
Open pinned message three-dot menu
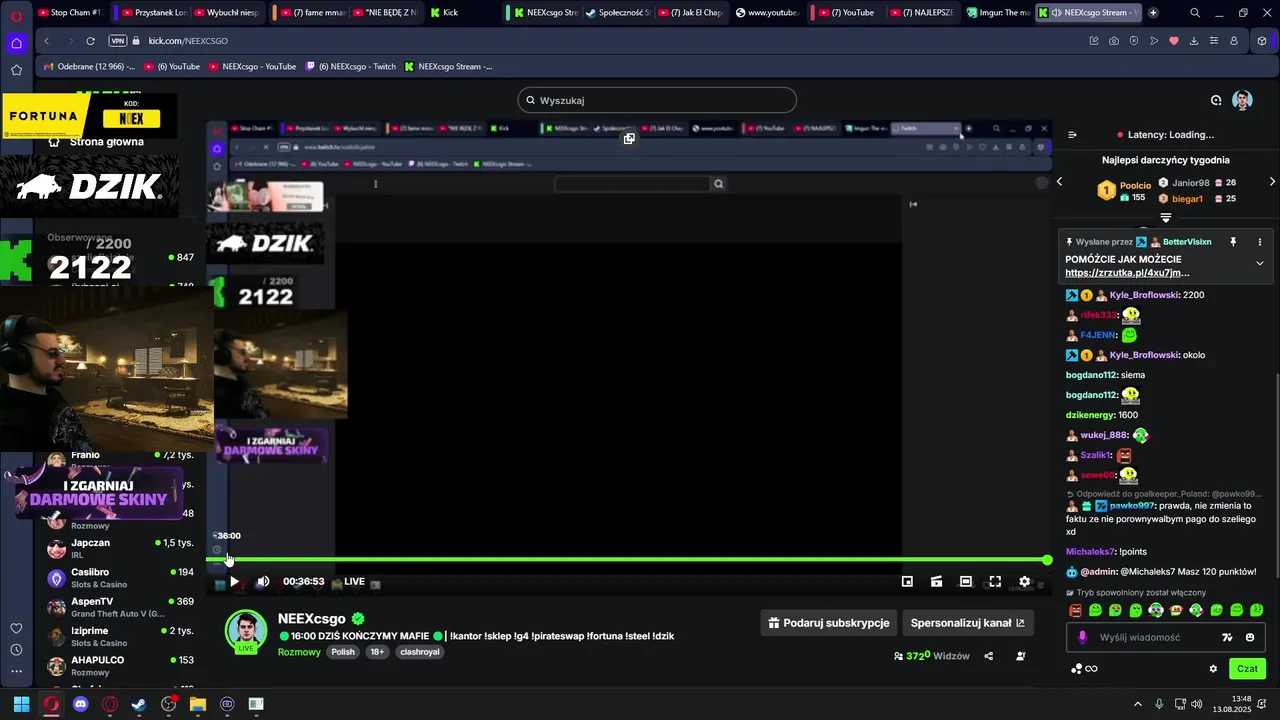tap(1259, 242)
